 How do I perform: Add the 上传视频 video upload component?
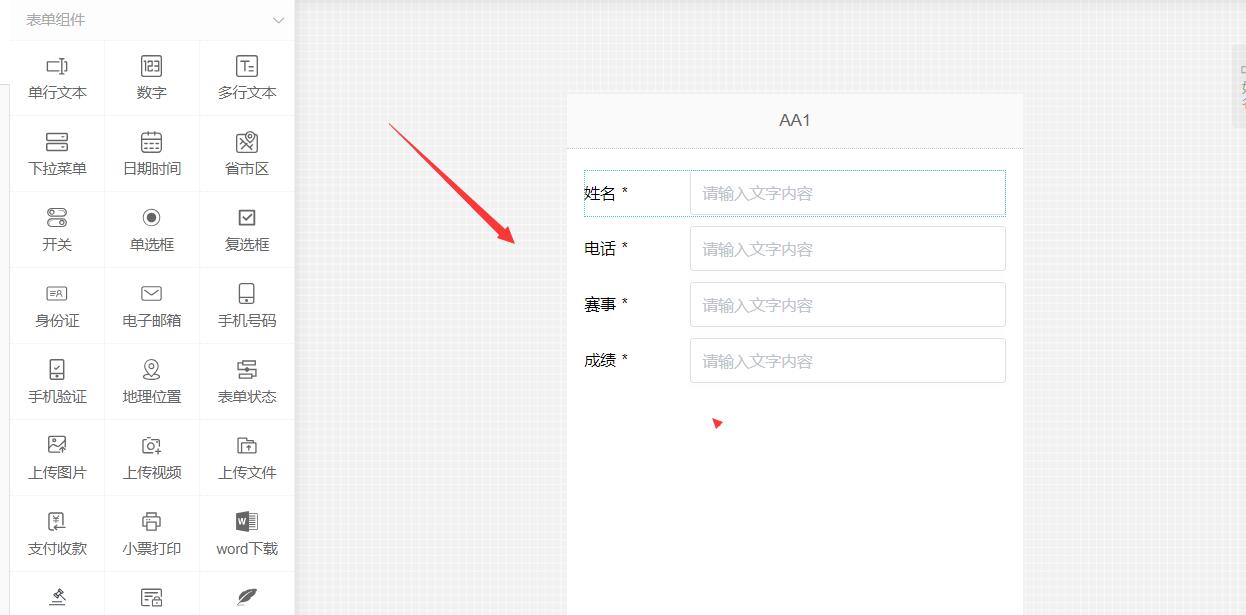point(151,458)
